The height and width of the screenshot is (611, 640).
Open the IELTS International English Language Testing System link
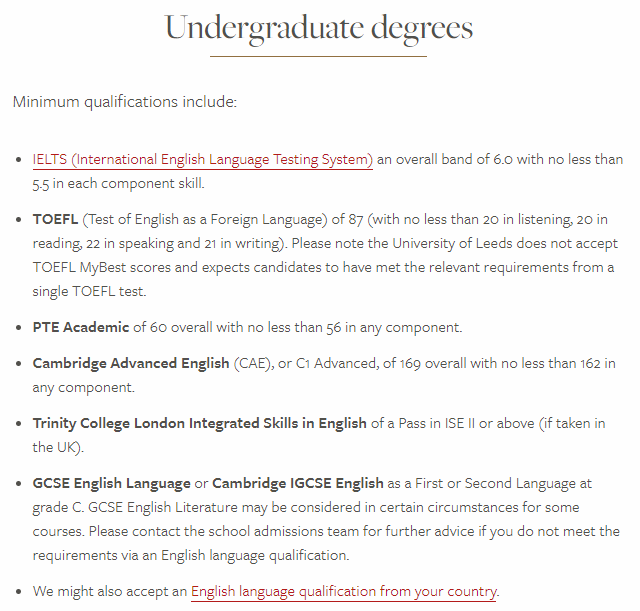(x=202, y=159)
